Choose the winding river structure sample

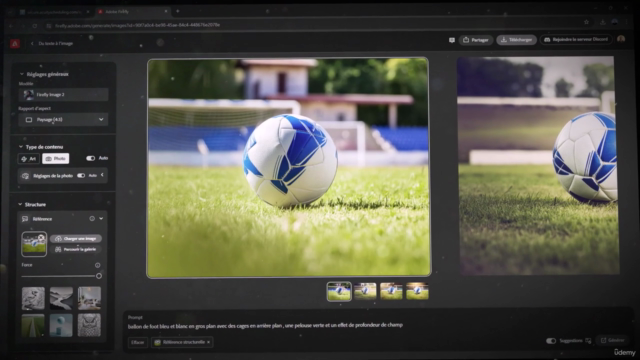[x=61, y=298]
